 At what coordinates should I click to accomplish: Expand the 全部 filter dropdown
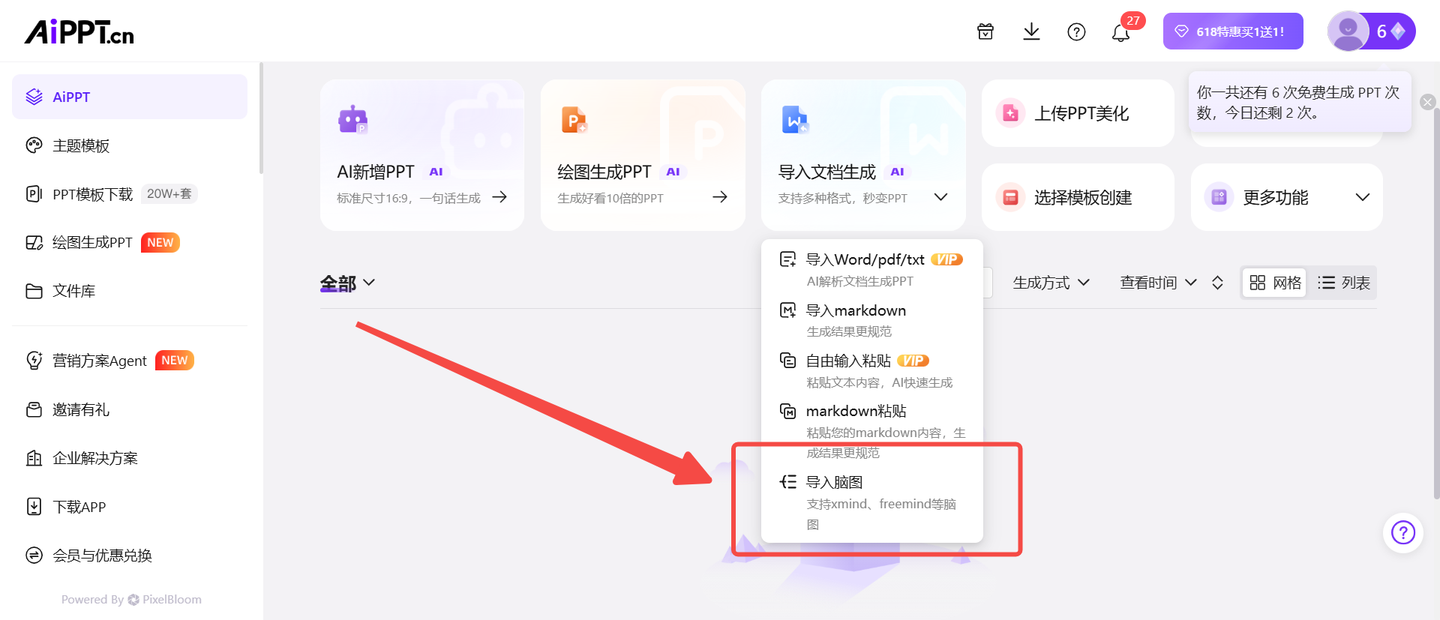pyautogui.click(x=348, y=284)
